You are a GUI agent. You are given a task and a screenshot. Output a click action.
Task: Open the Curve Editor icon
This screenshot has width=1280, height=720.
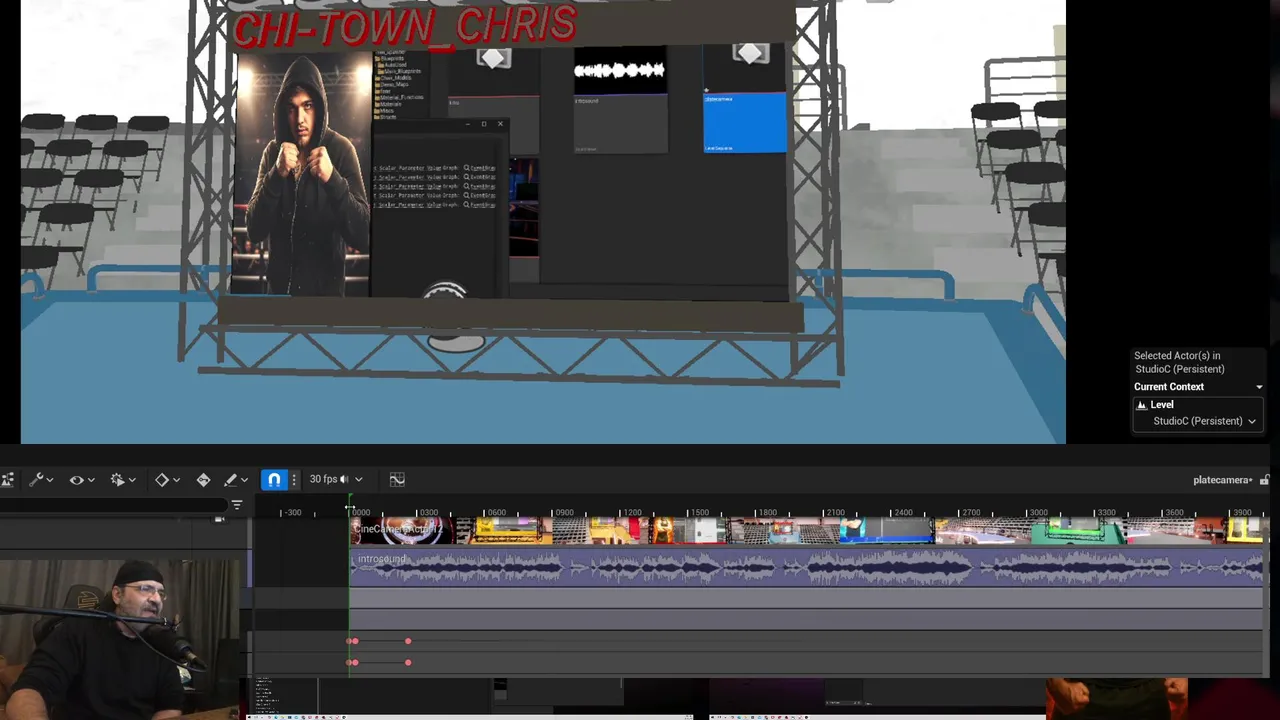397,479
